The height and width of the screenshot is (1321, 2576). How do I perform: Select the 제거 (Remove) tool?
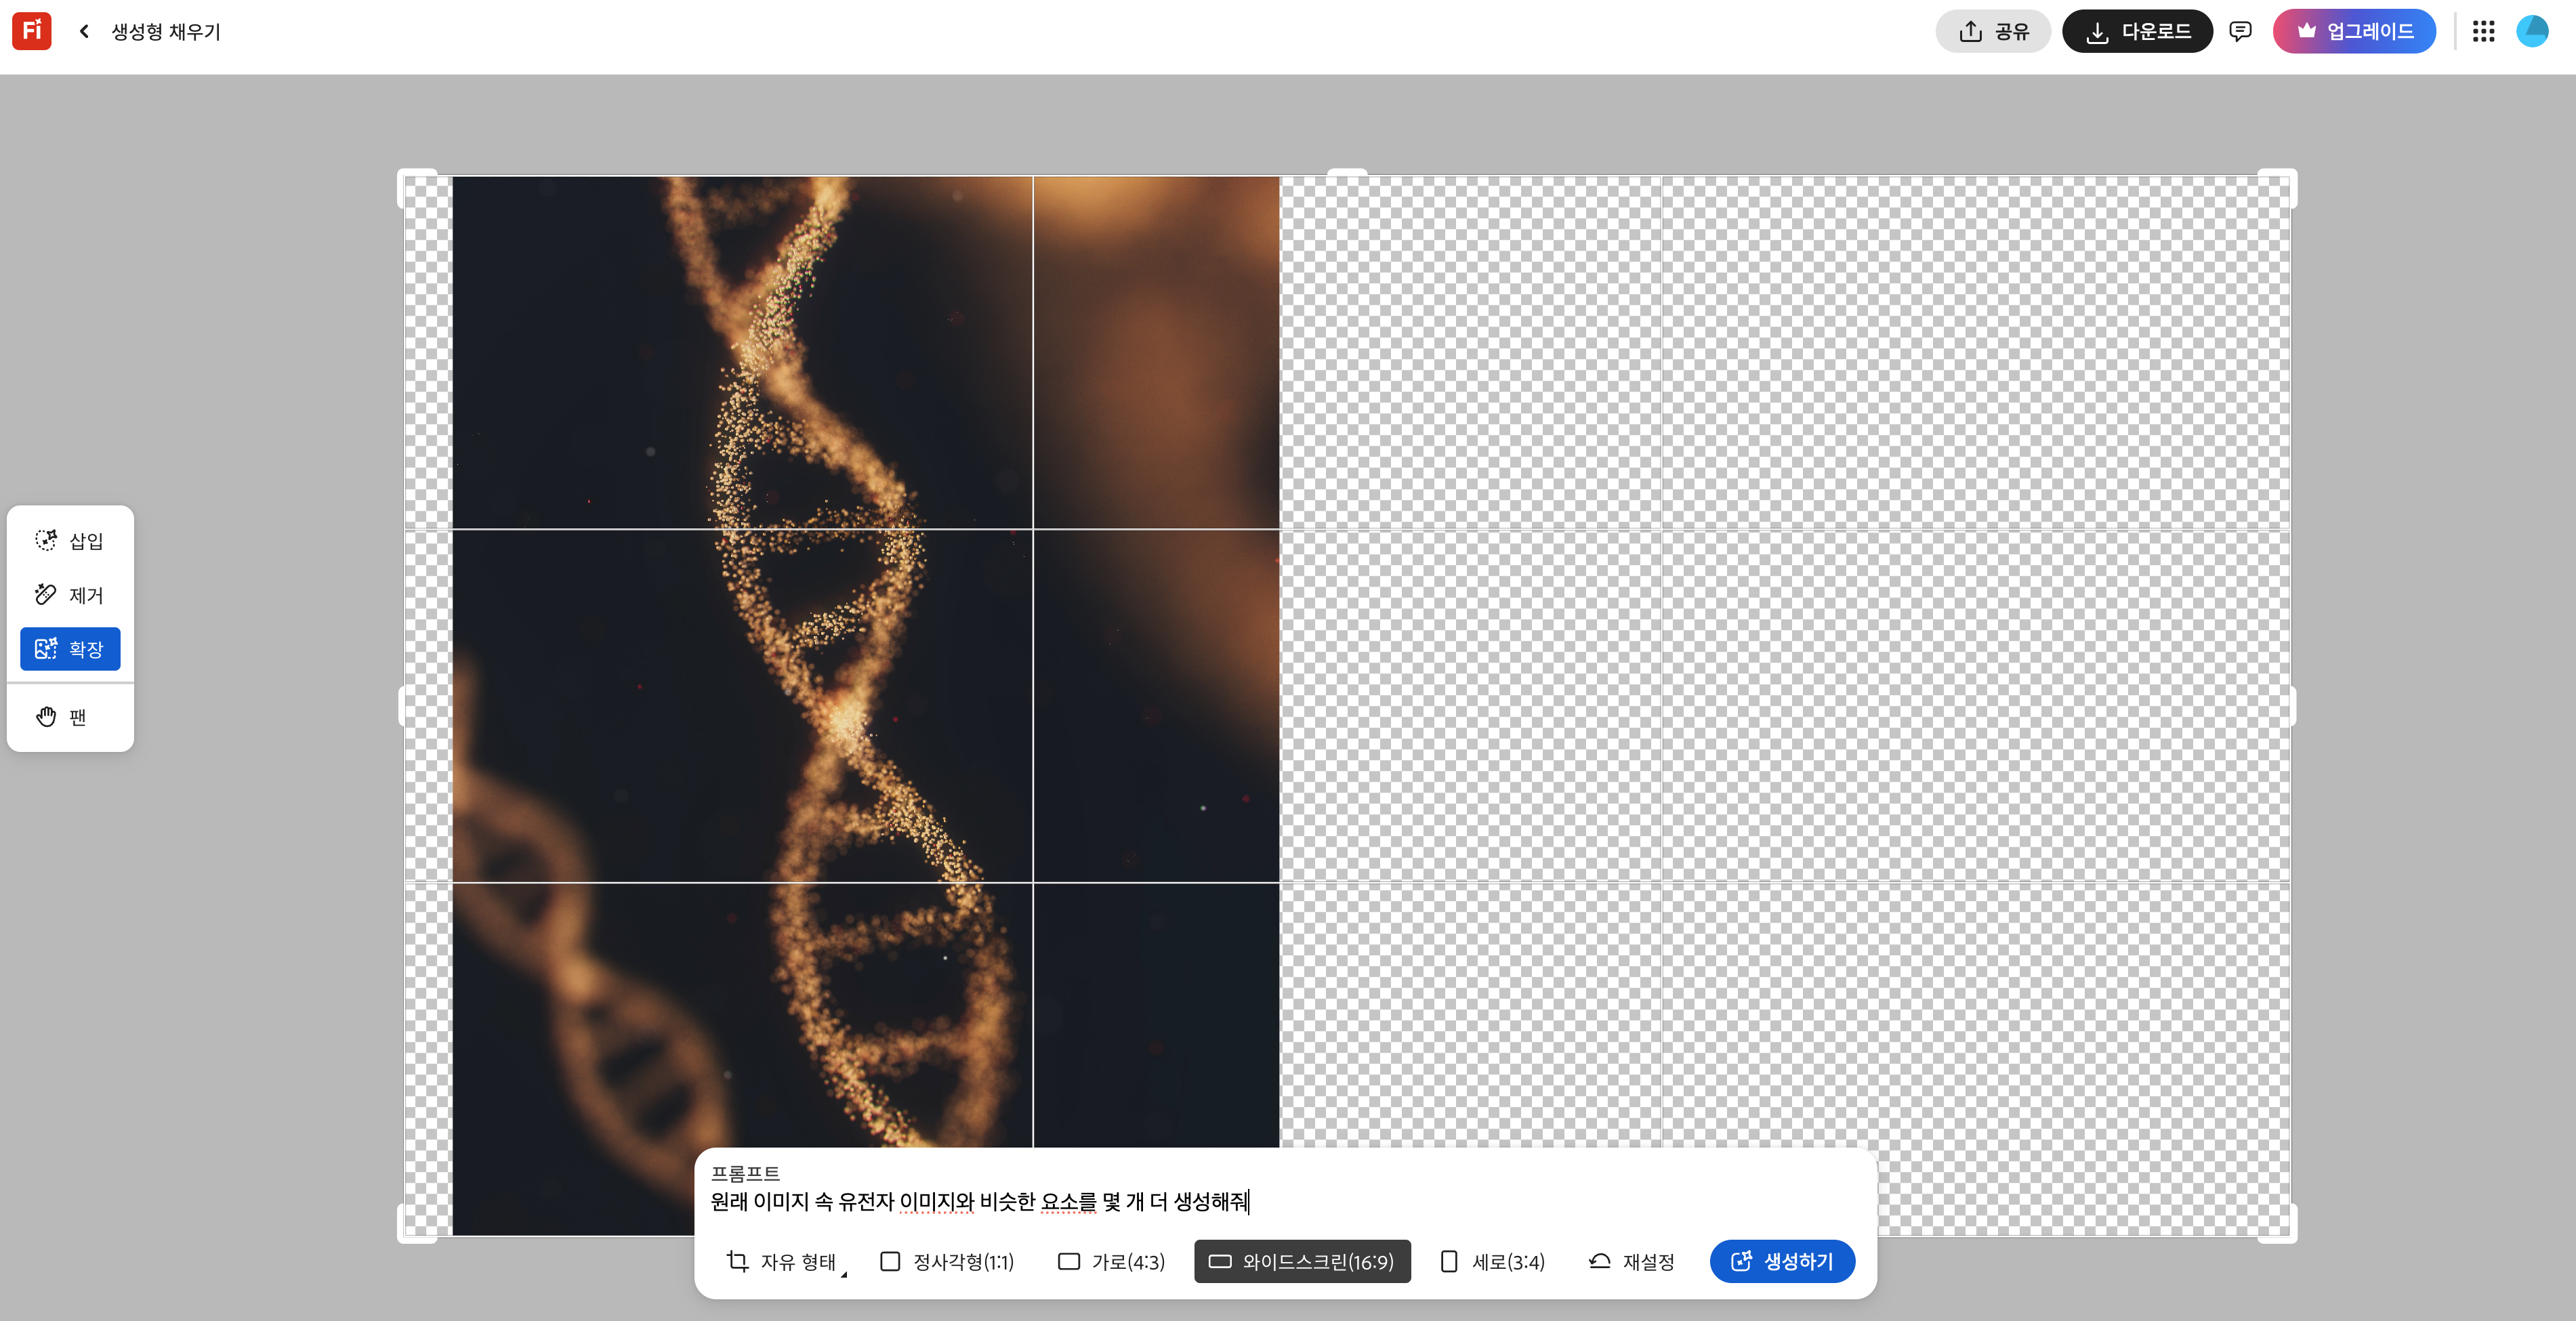pos(70,595)
